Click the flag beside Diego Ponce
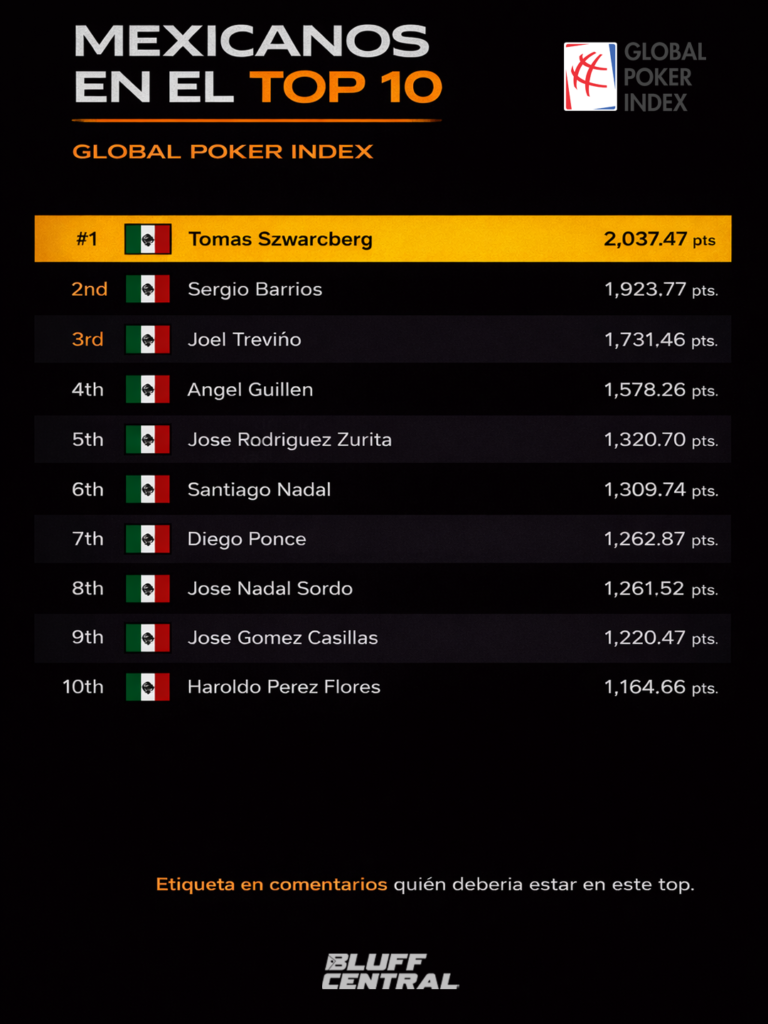768x1024 pixels. [x=148, y=539]
